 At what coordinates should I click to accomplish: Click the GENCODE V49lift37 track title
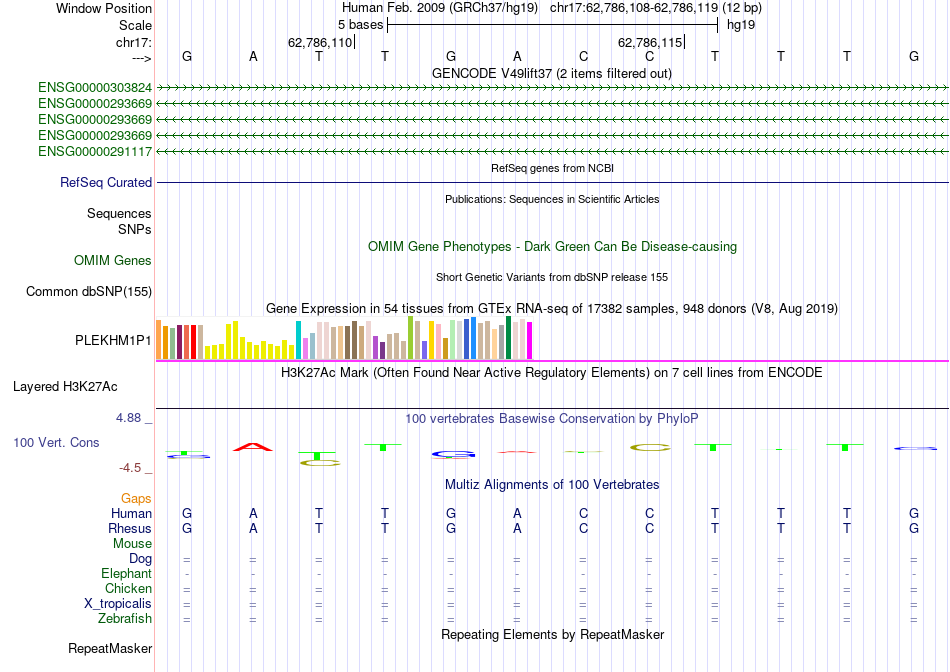[552, 73]
